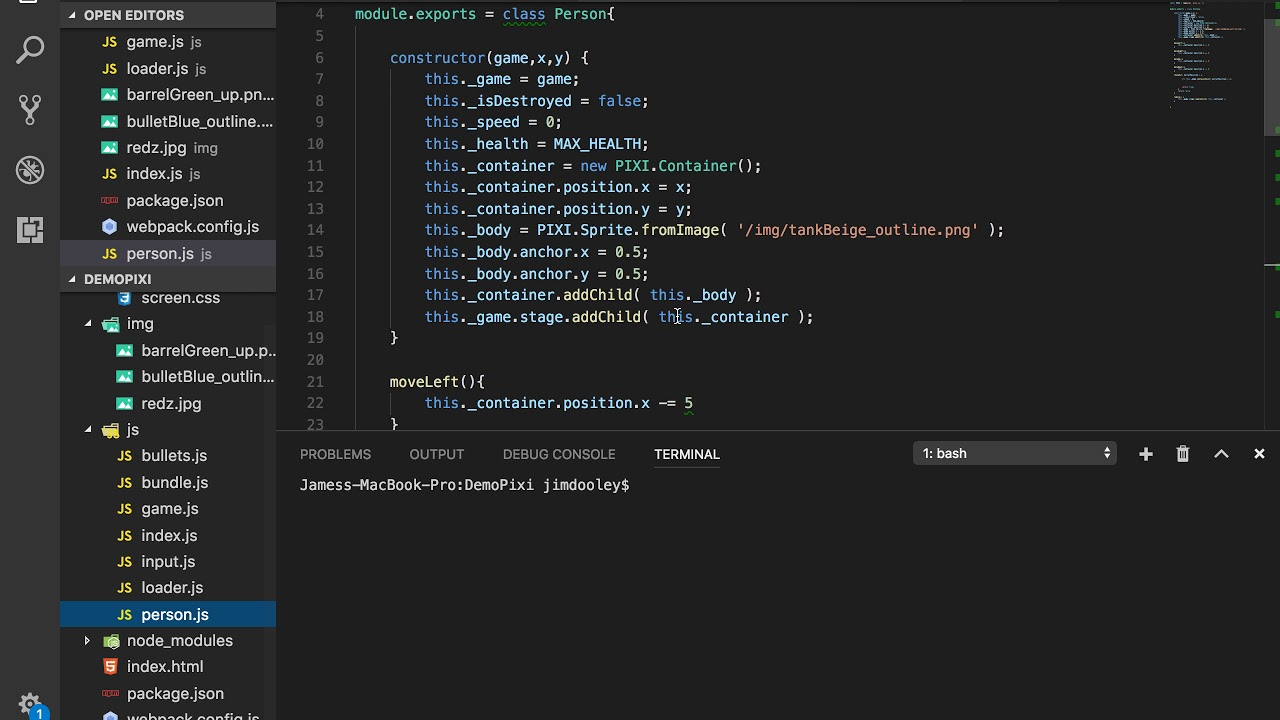Open the Manage settings gear
1280x720 pixels.
(30, 703)
